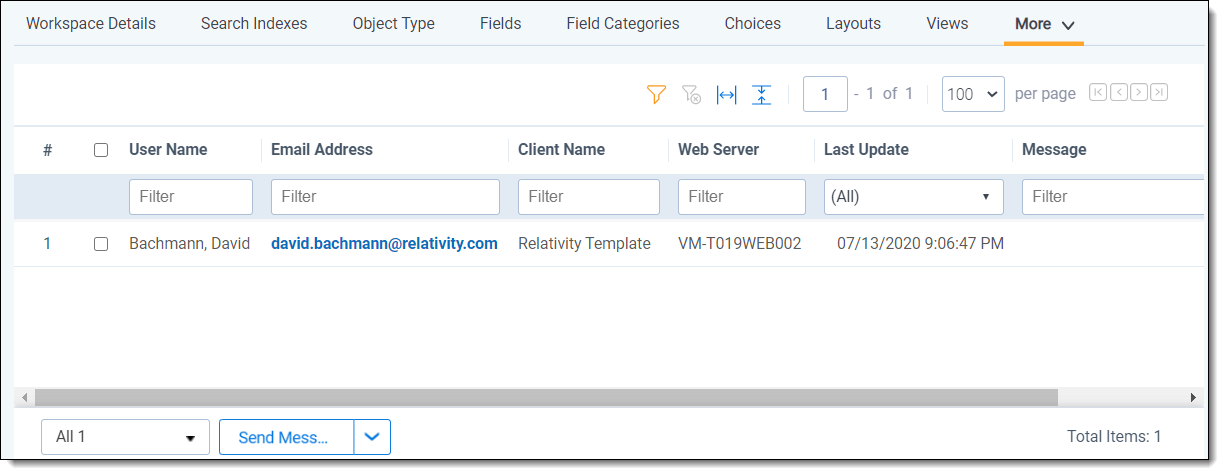Go to the previous page
This screenshot has height=475, width=1224.
click(x=1118, y=93)
